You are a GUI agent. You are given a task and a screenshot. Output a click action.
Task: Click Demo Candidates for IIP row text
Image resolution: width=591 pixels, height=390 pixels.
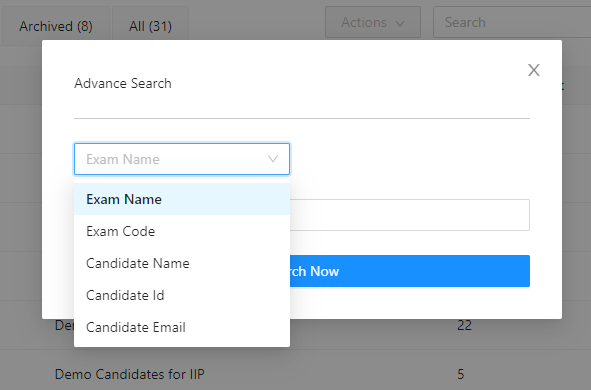pos(130,374)
